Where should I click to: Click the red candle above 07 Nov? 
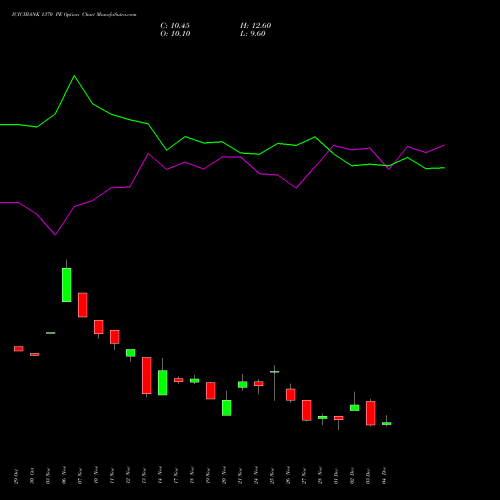point(83,305)
